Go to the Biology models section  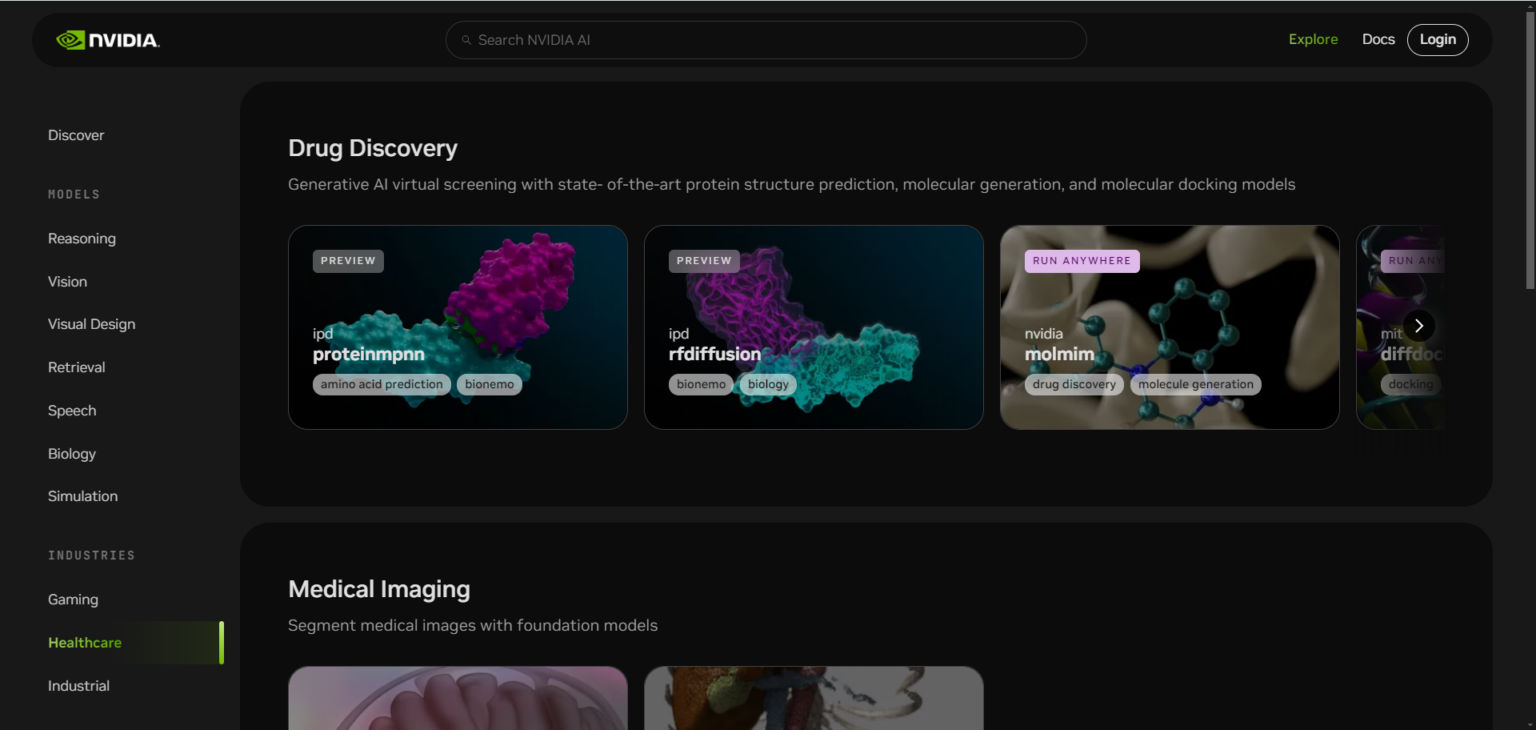(x=72, y=453)
